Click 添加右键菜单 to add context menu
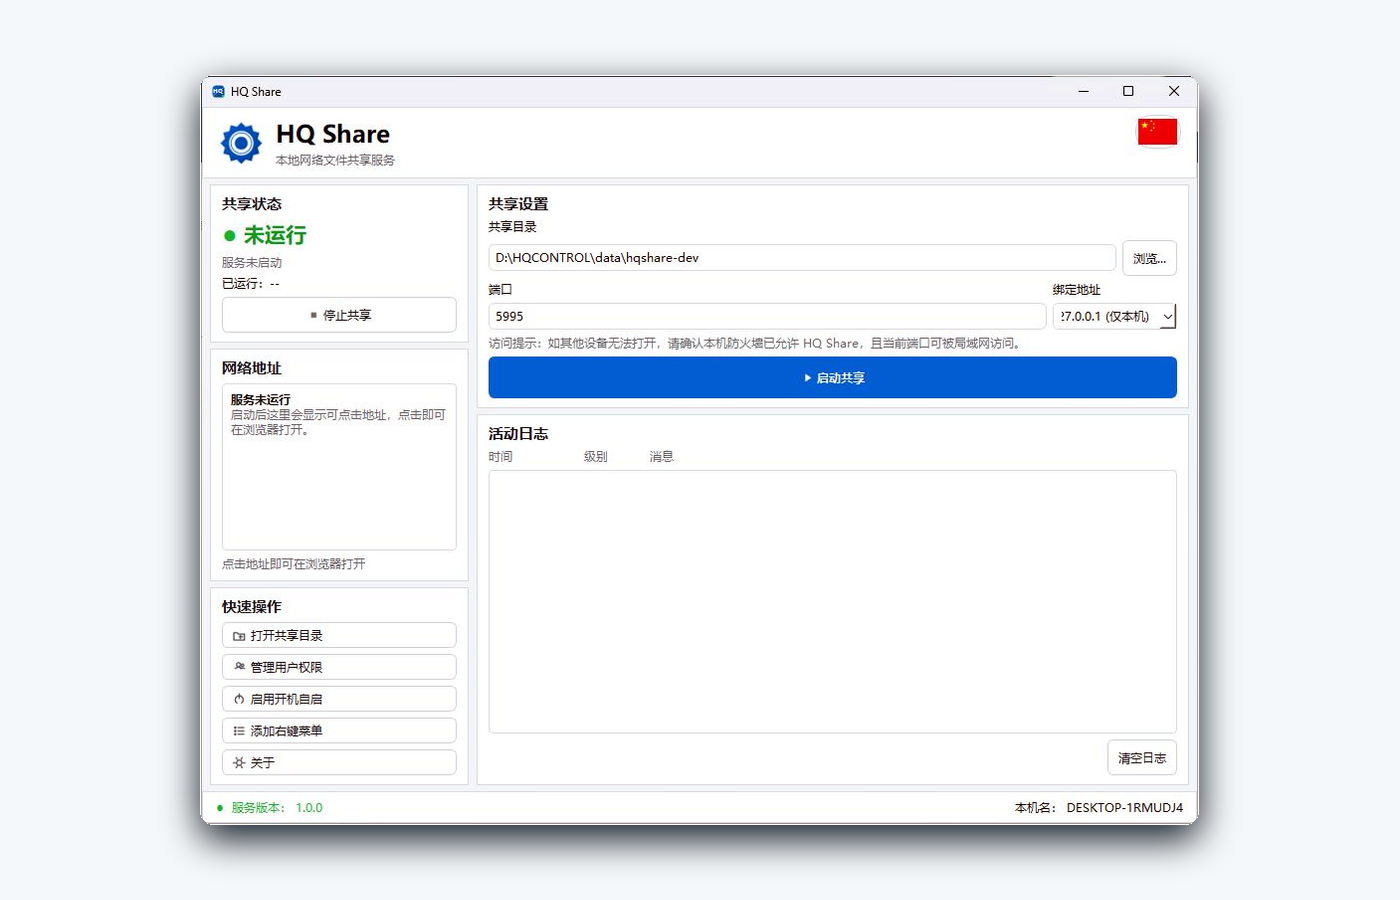This screenshot has height=900, width=1400. pyautogui.click(x=339, y=731)
